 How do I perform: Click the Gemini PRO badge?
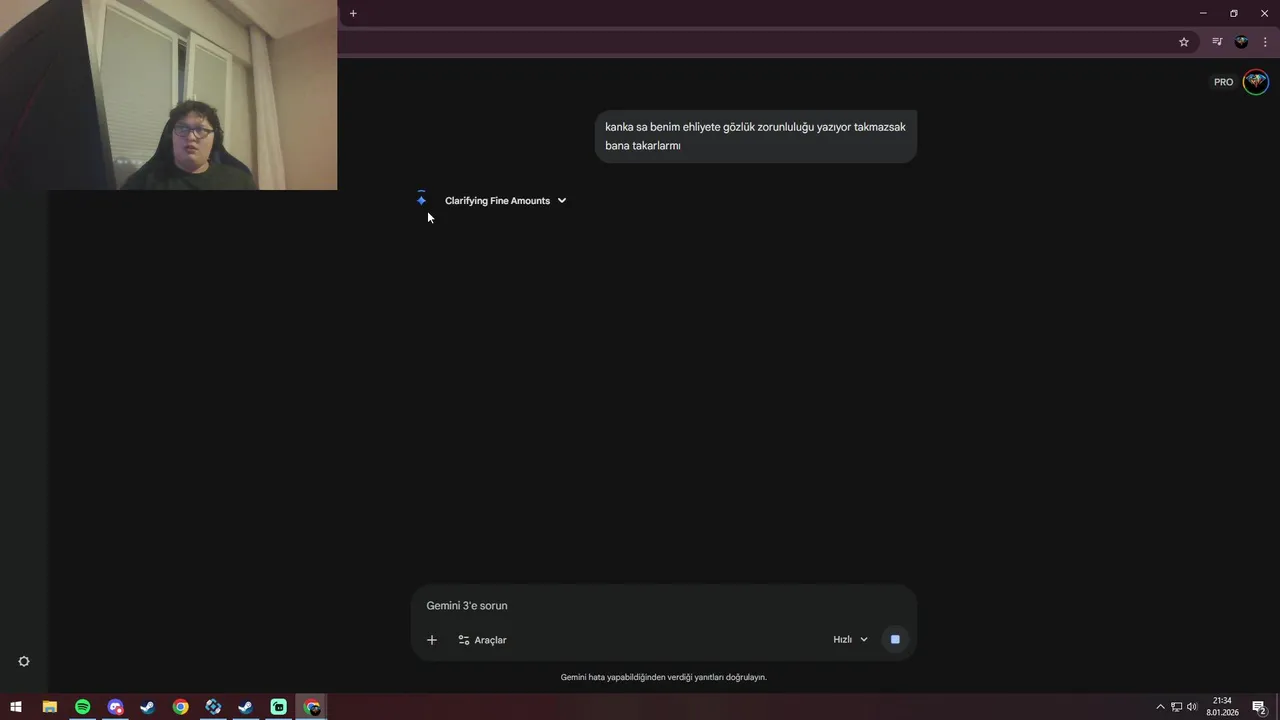1224,82
